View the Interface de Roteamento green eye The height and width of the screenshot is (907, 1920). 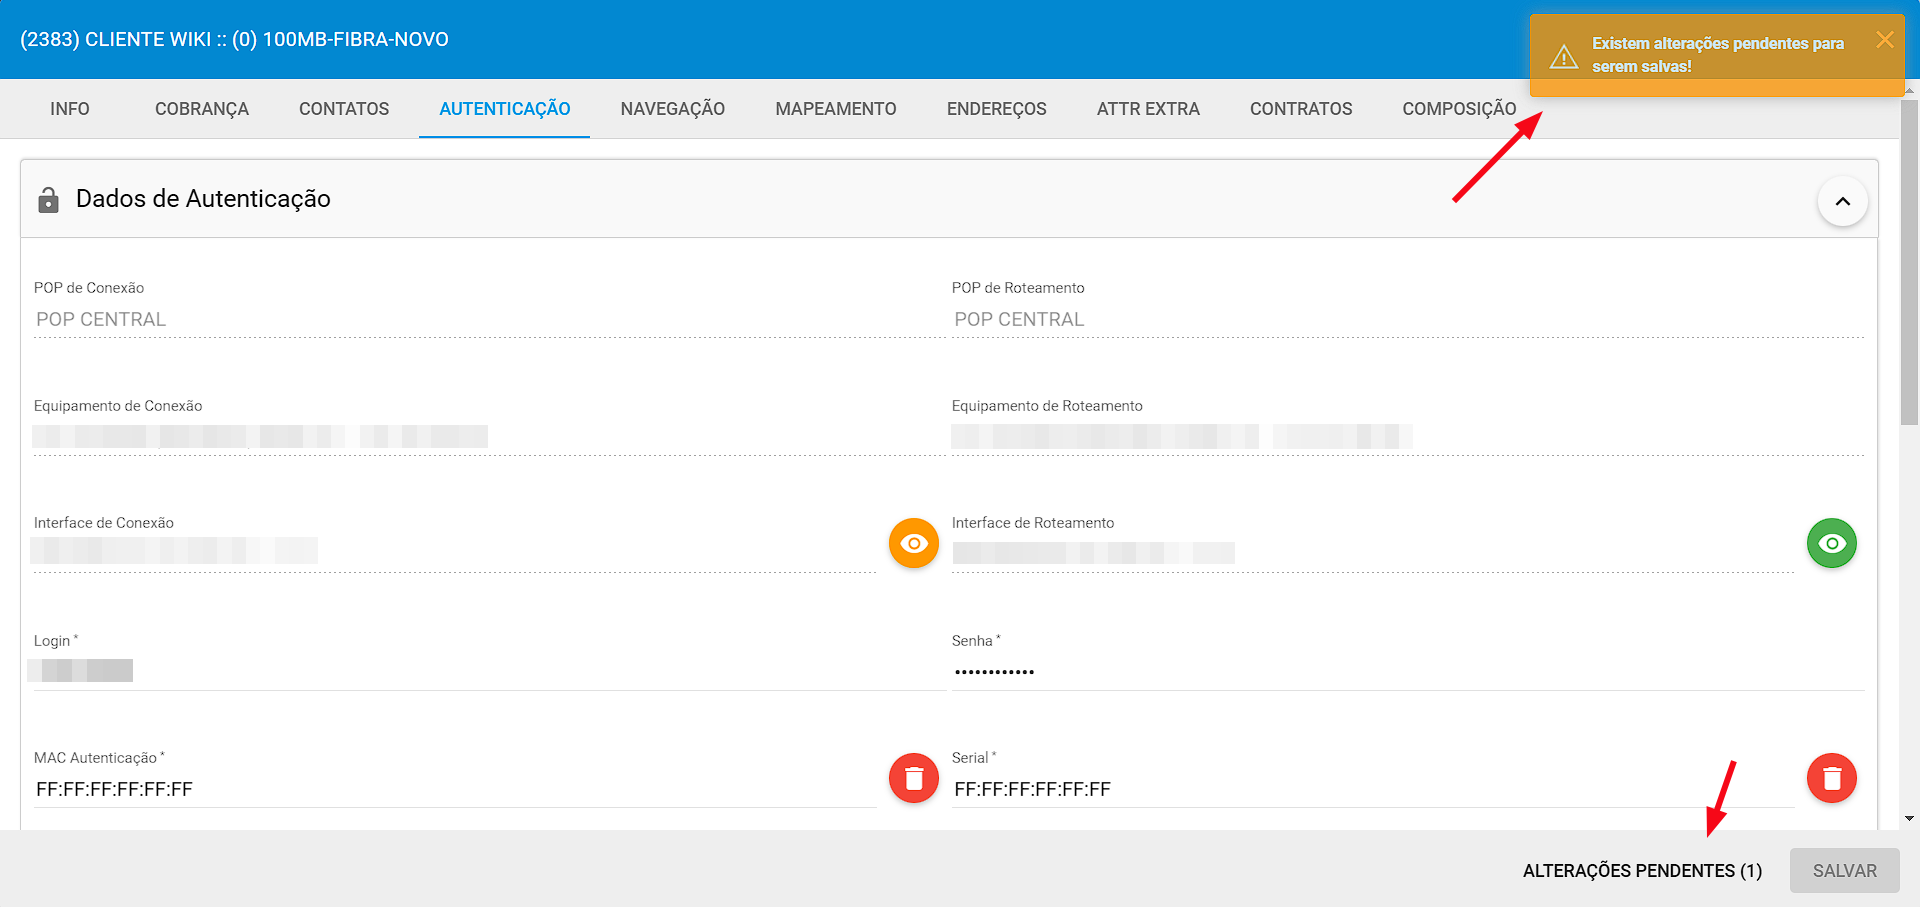pos(1832,543)
